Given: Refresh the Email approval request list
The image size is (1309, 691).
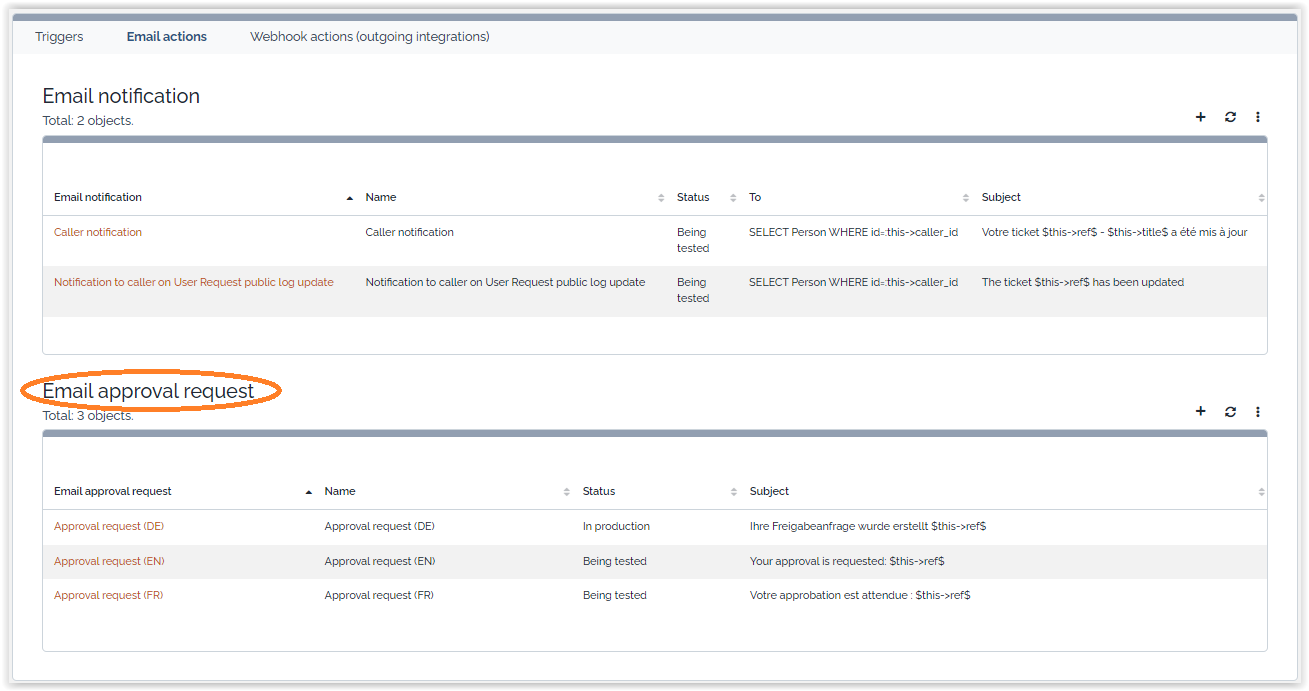Looking at the screenshot, I should tap(1230, 411).
